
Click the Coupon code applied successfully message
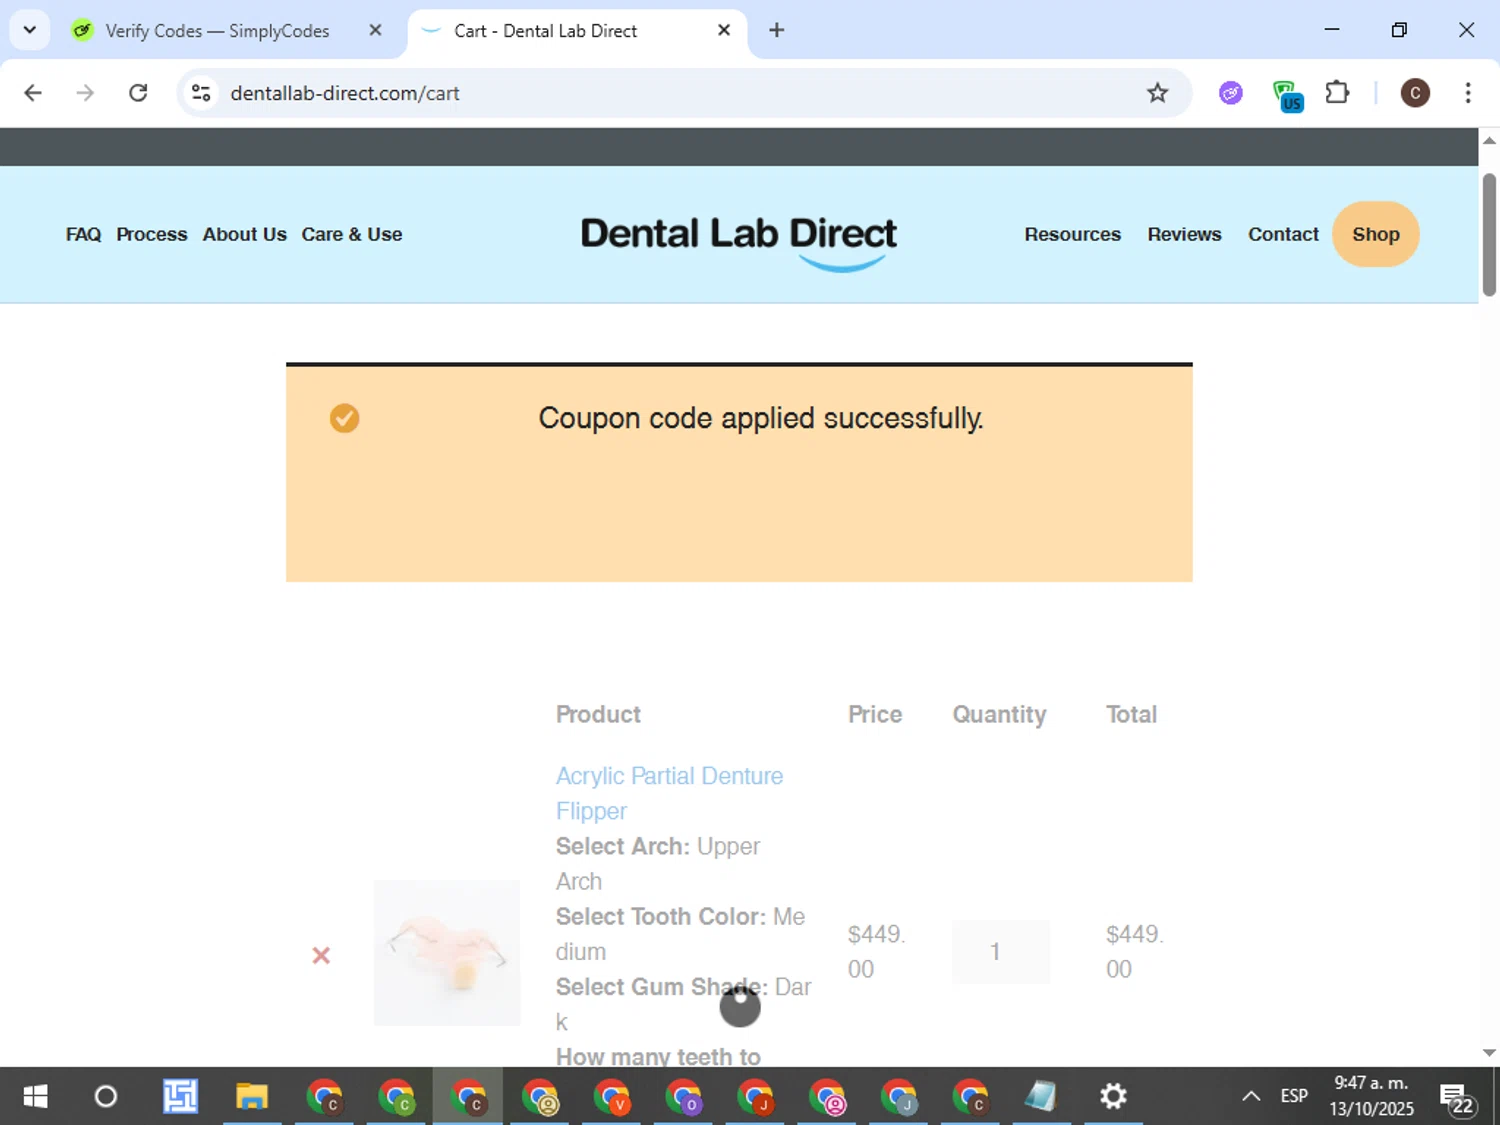pyautogui.click(x=761, y=418)
